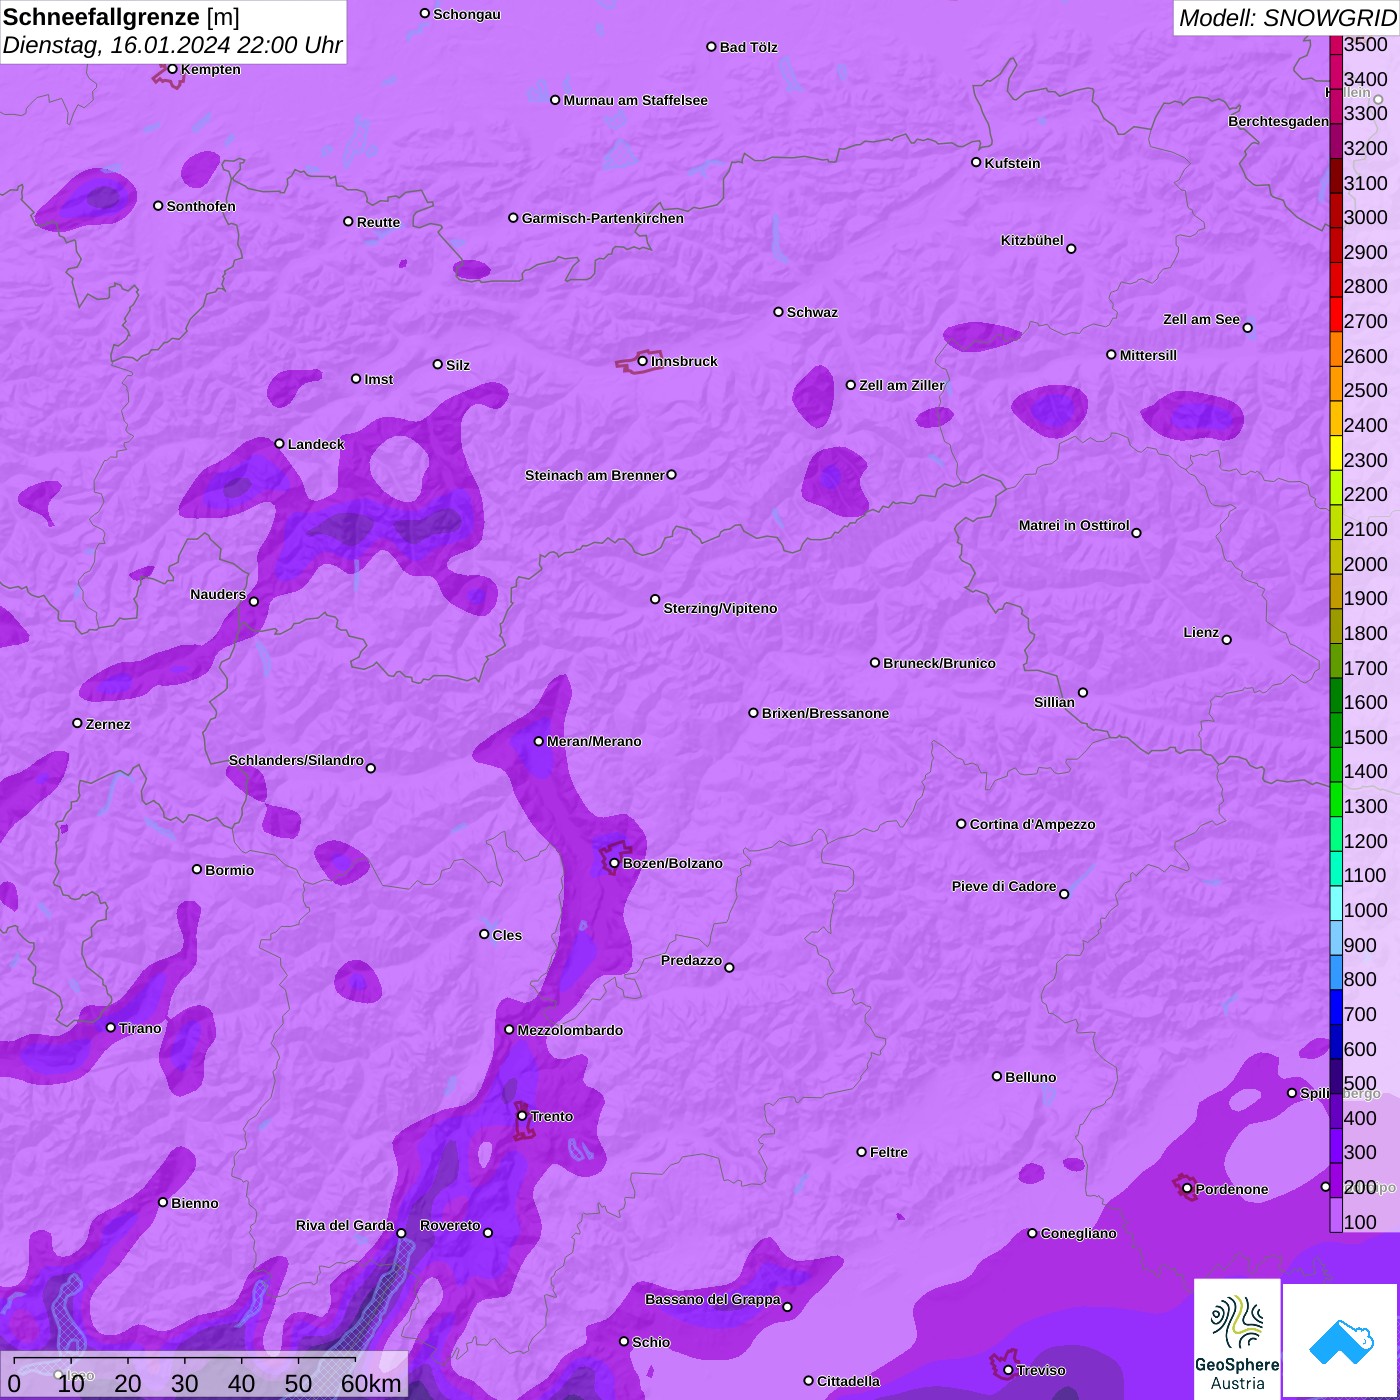Click the date Dienstag, 16.01.2024 22:00 Uhr
The width and height of the screenshot is (1400, 1400).
click(x=172, y=45)
